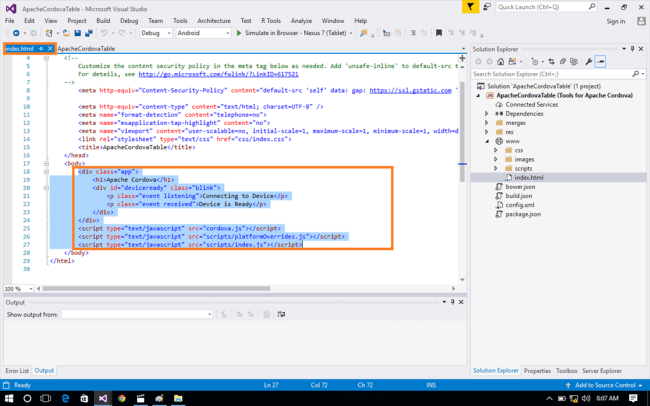Click the Chrome icon in the taskbar
This screenshot has height=406, width=650.
122,398
